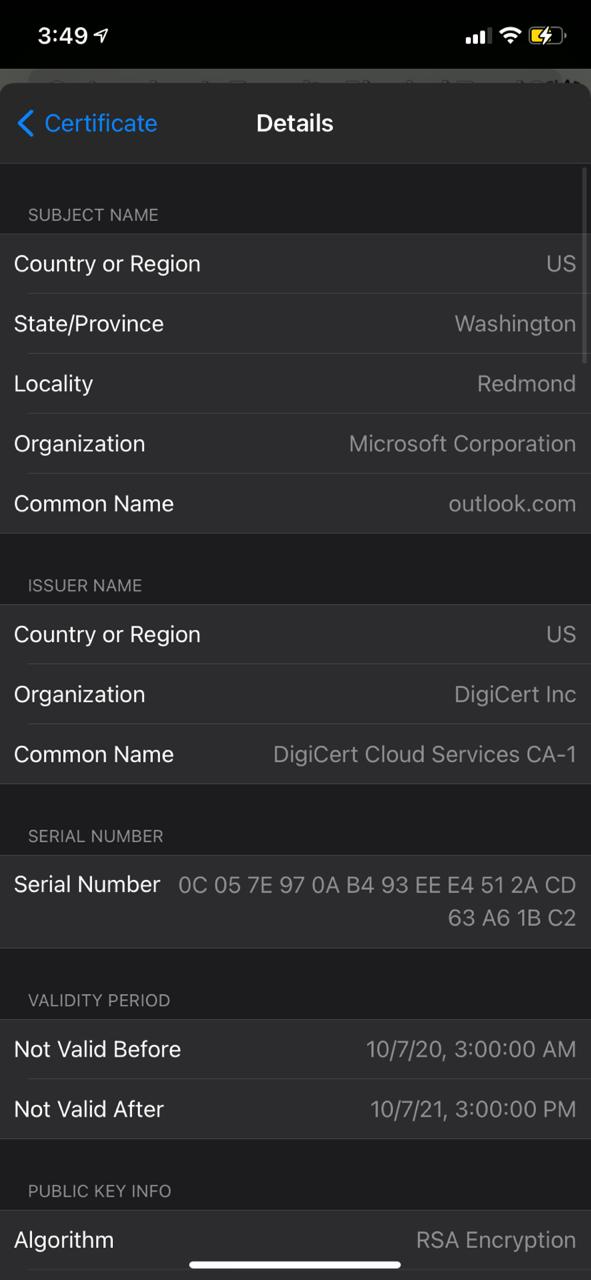Tap the back chevron icon
This screenshot has height=1280, width=591.
coord(26,123)
